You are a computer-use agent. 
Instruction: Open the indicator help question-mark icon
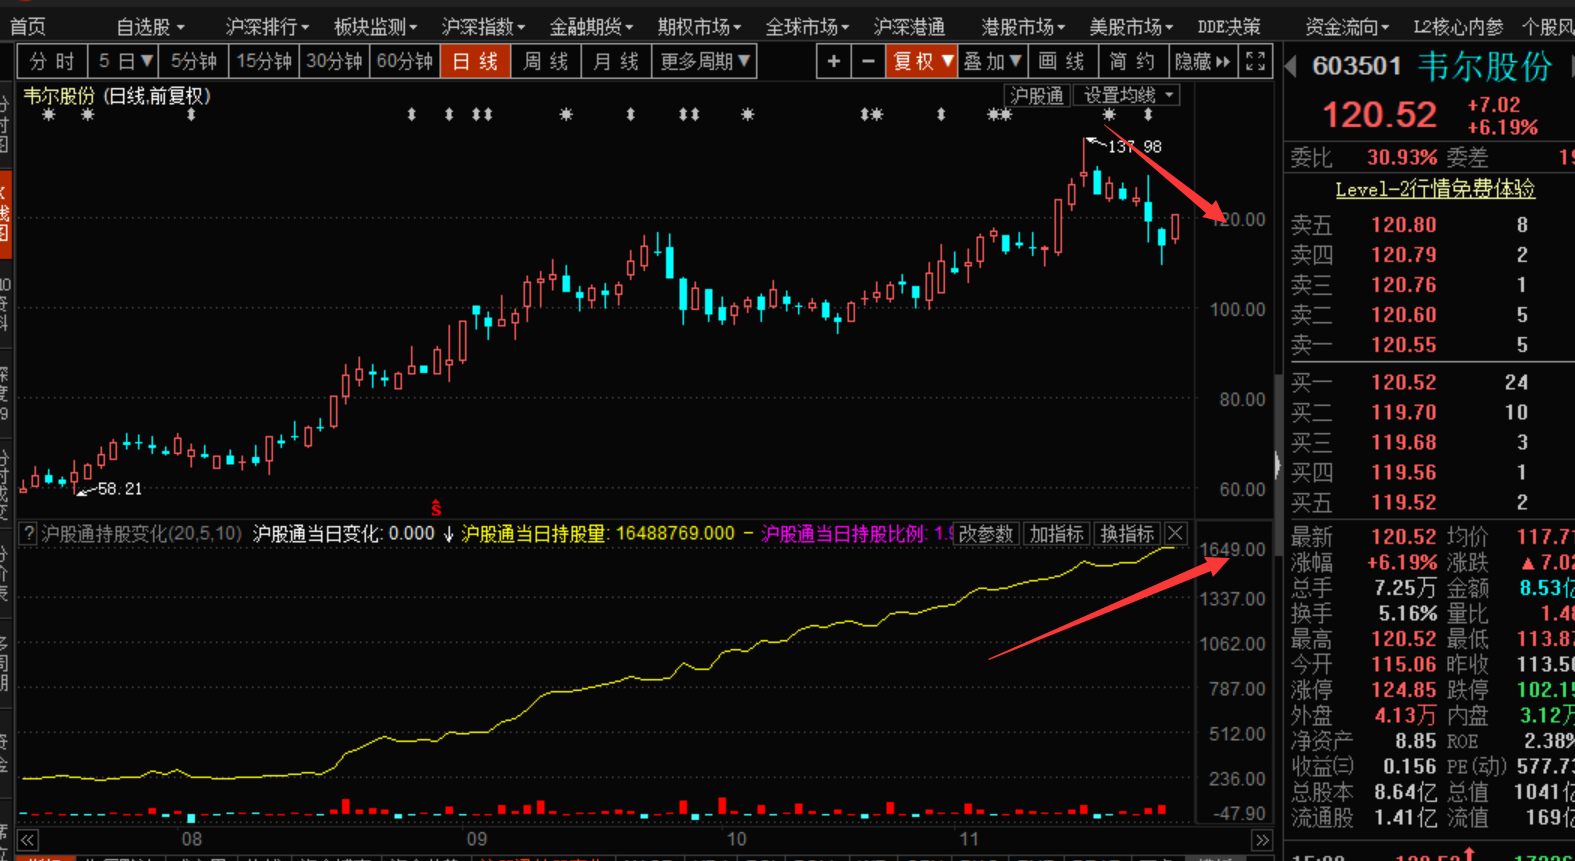coord(29,534)
